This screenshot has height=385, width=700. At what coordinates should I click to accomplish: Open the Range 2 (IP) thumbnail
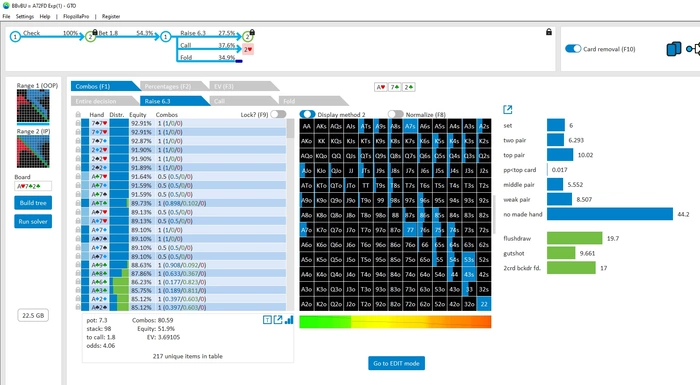pyautogui.click(x=33, y=152)
